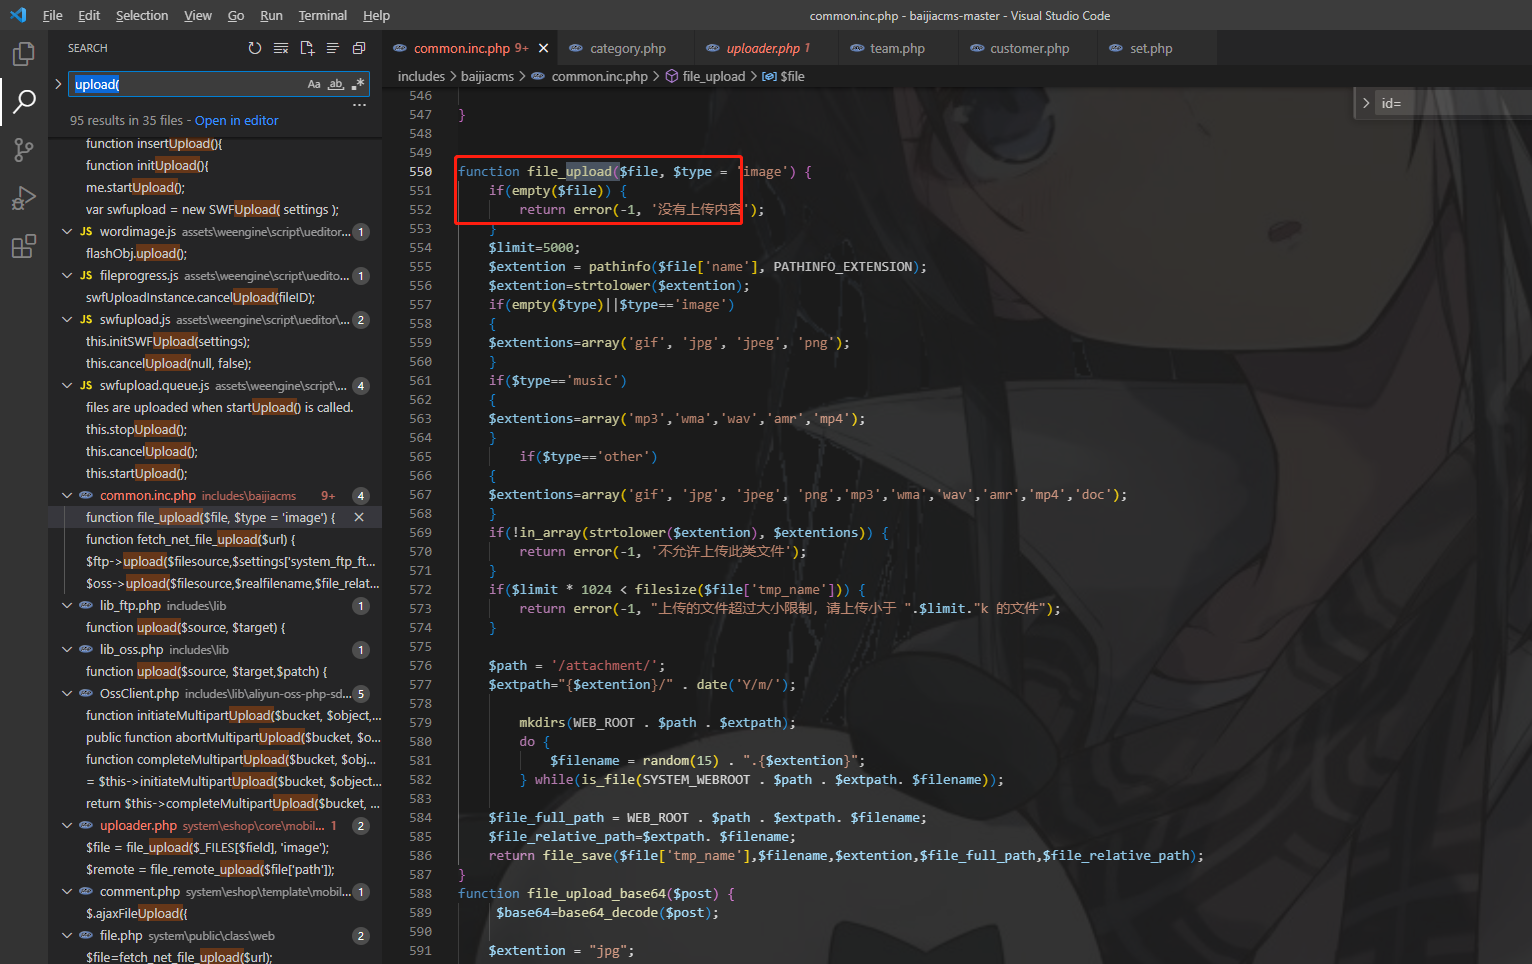Screen dimensions: 1532x964
Task: Select the file.php file row
Action: 215,936
